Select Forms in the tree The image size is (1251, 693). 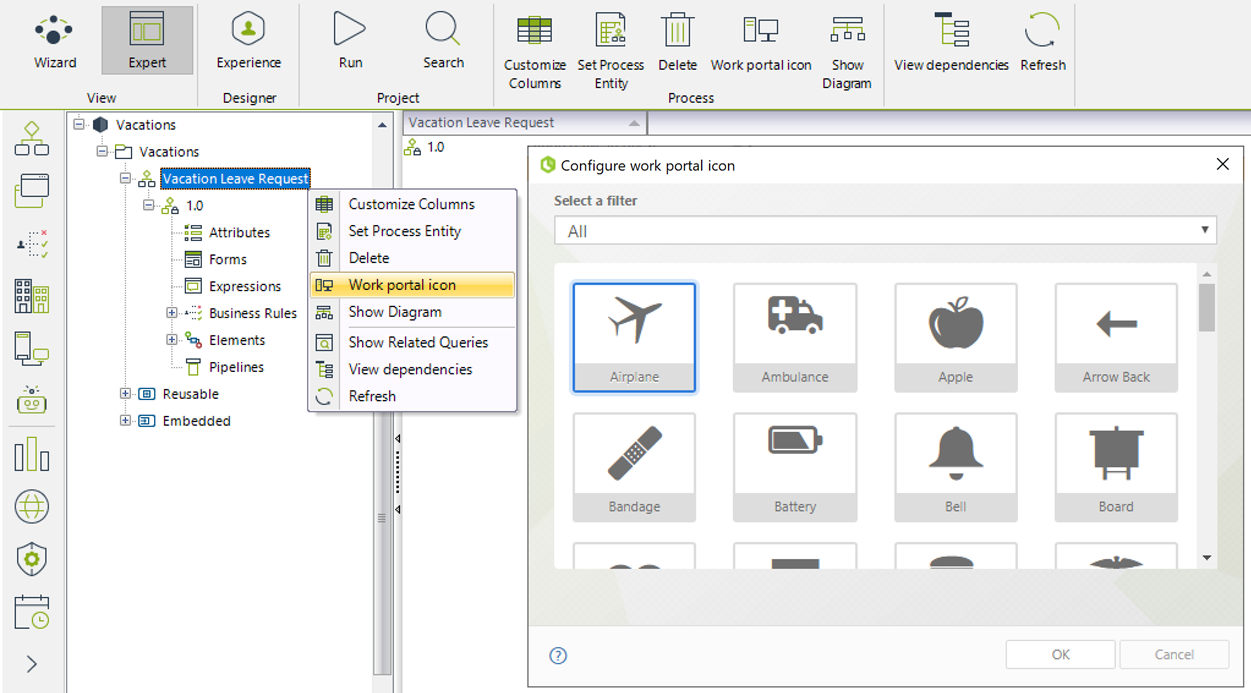227,259
